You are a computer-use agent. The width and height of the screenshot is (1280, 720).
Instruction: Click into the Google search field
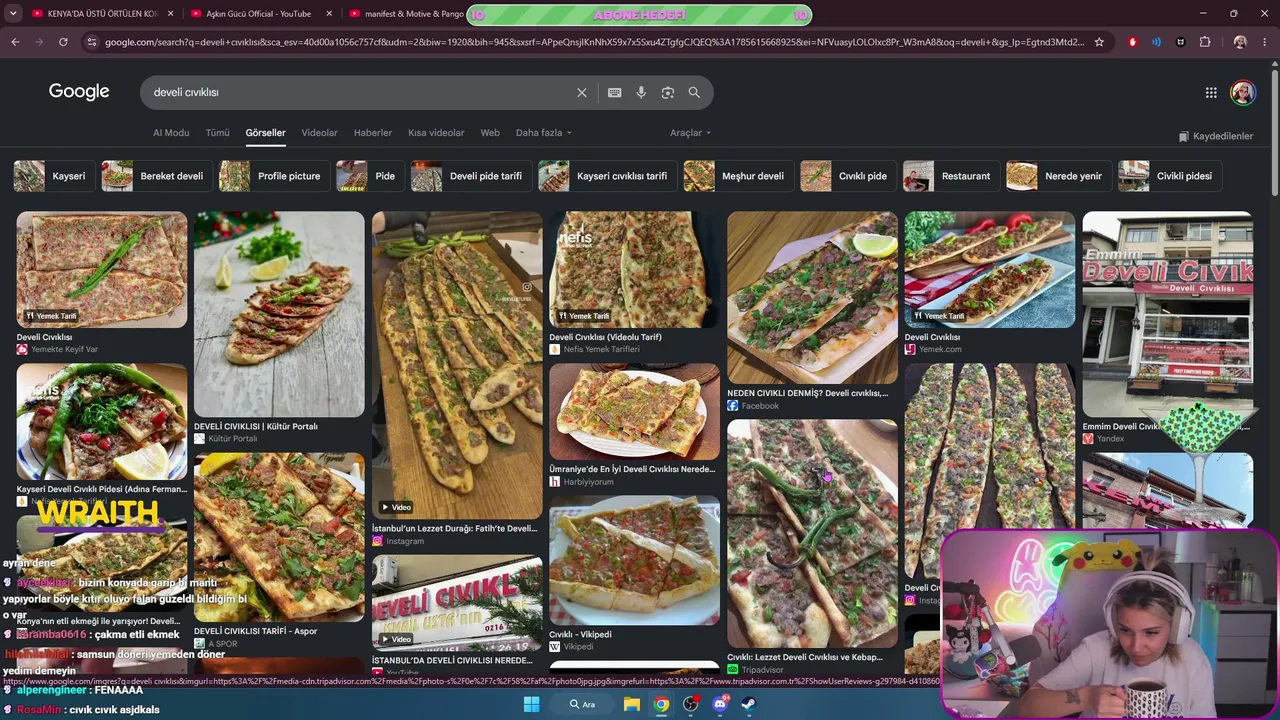pyautogui.click(x=360, y=92)
